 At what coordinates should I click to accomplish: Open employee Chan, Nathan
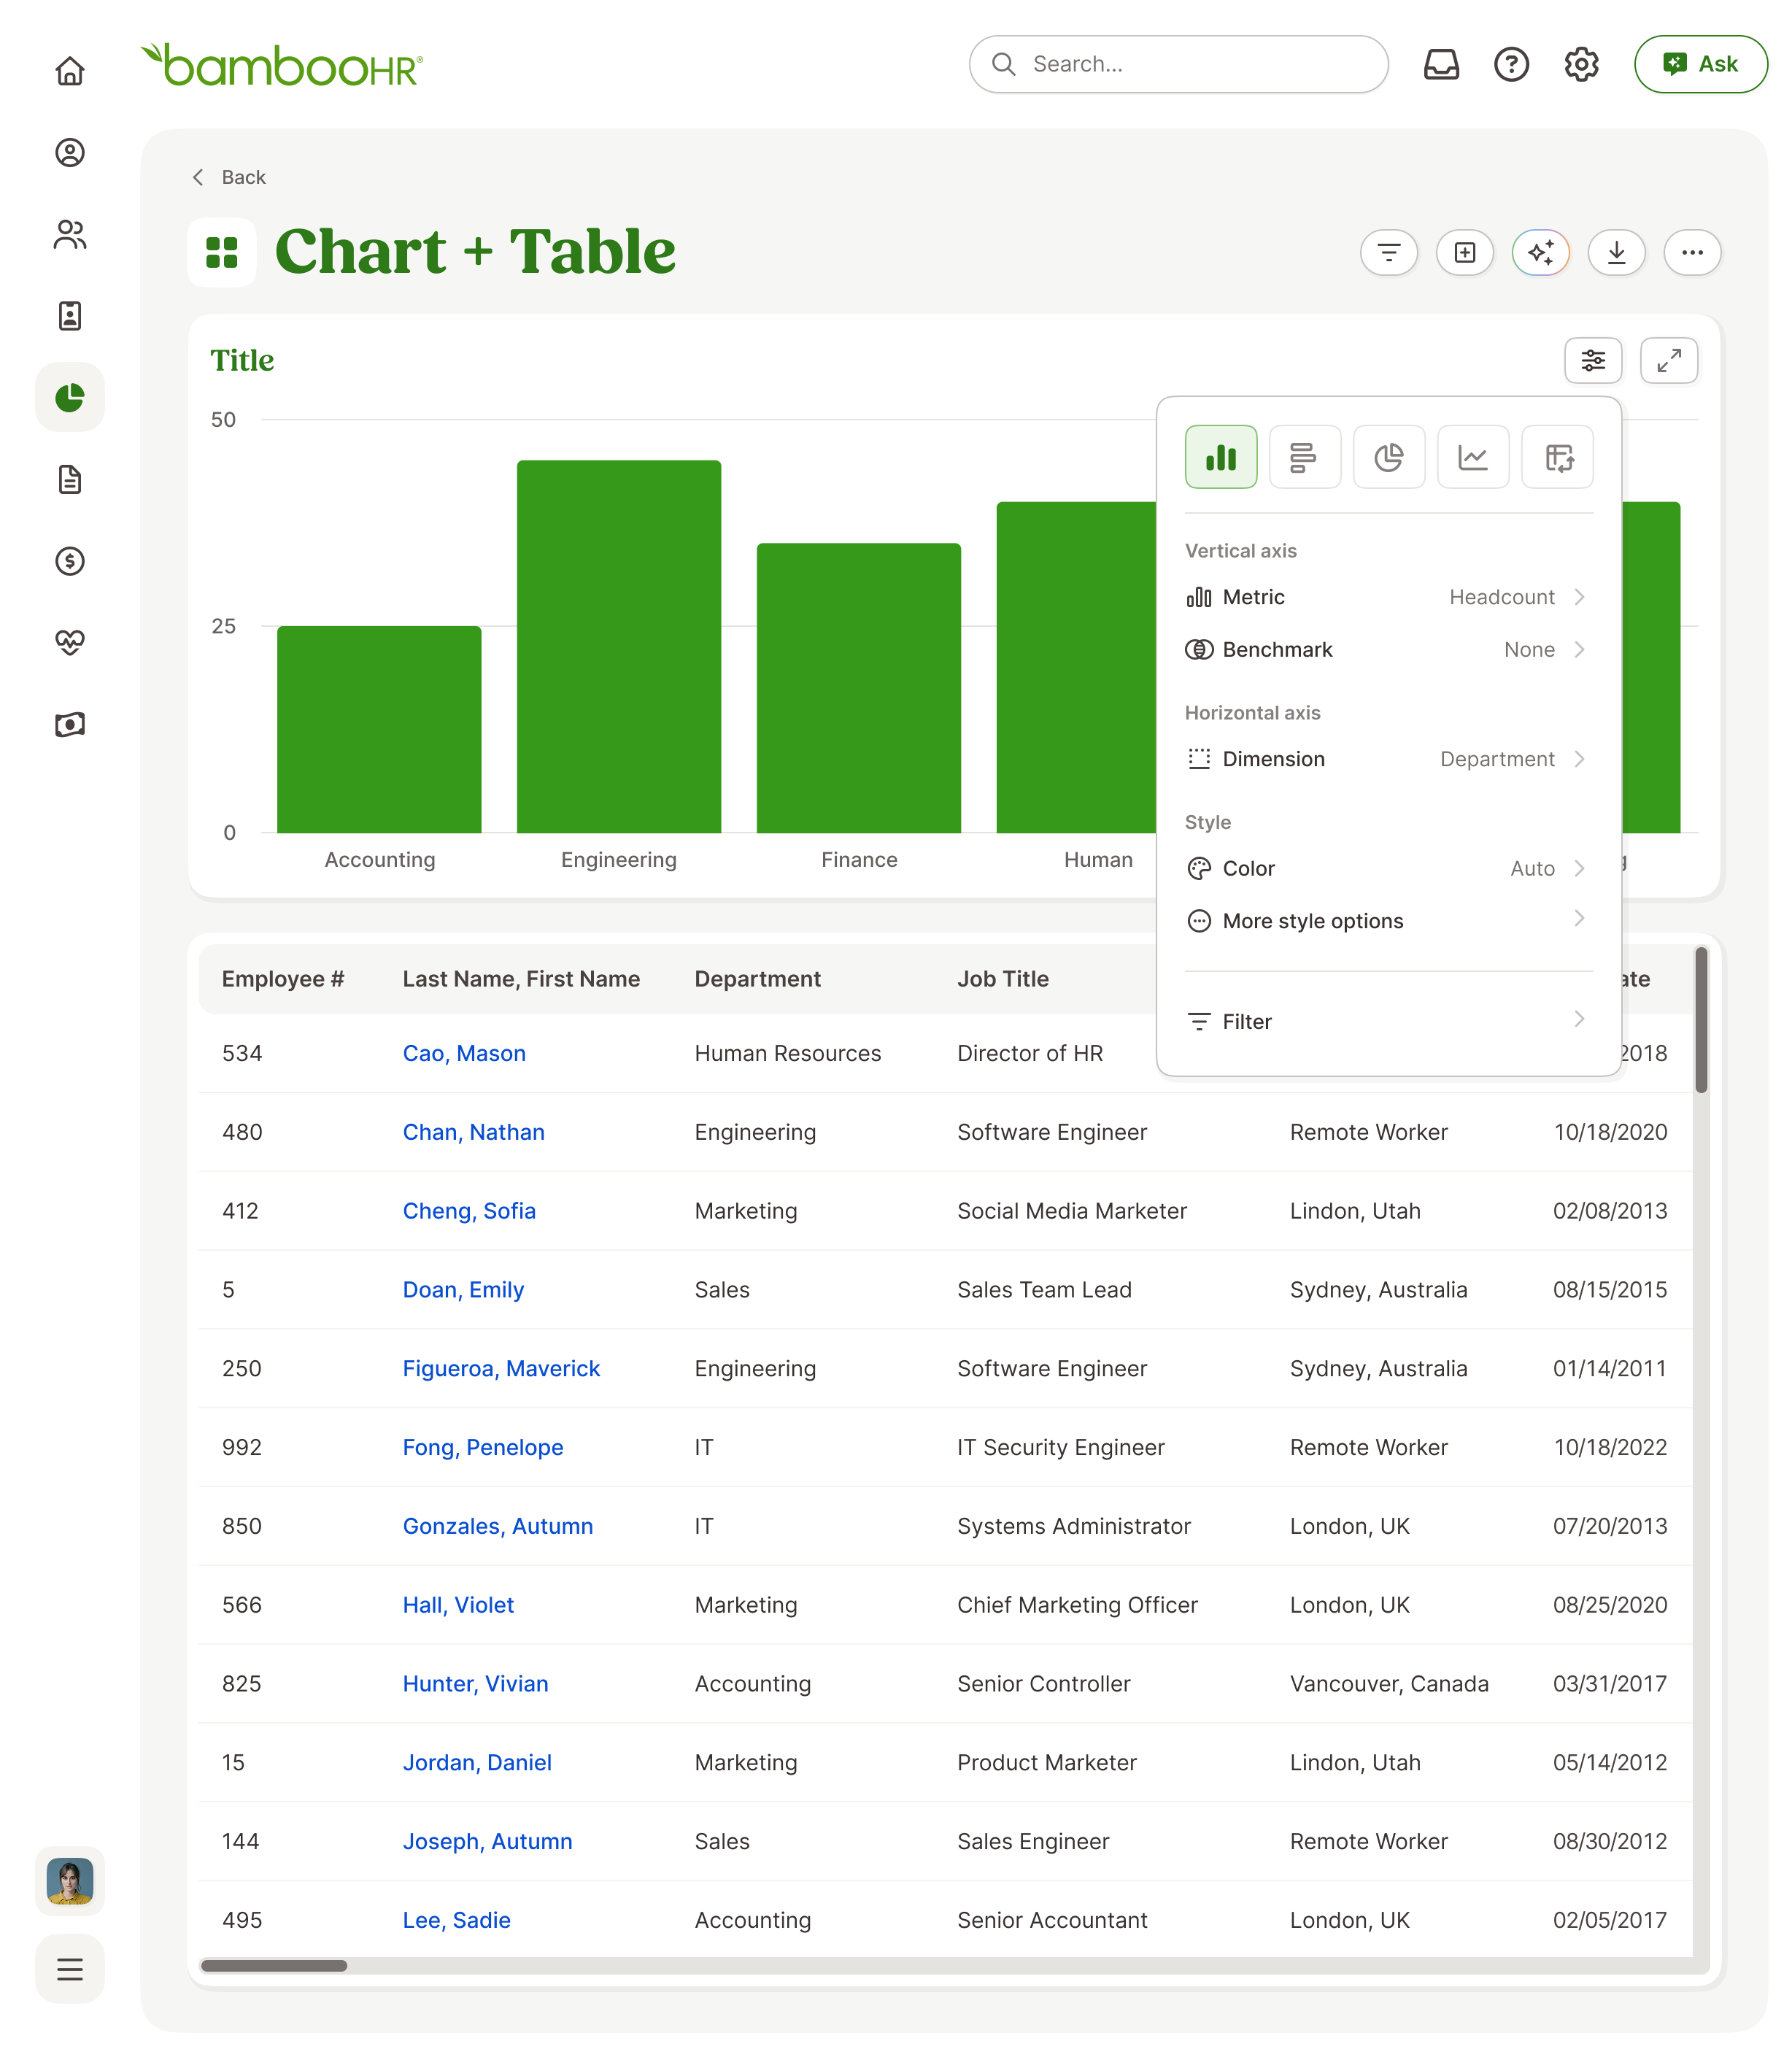(474, 1132)
